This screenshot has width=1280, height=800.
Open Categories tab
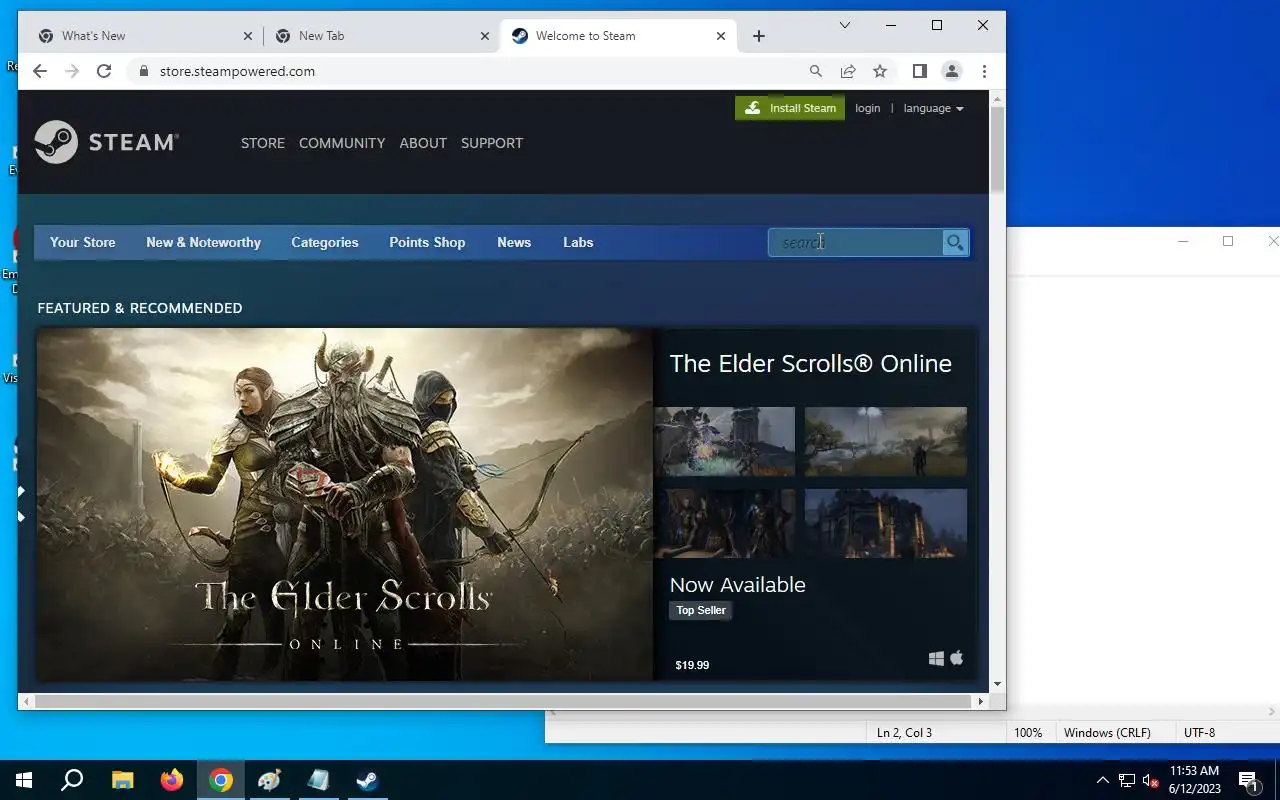(325, 242)
